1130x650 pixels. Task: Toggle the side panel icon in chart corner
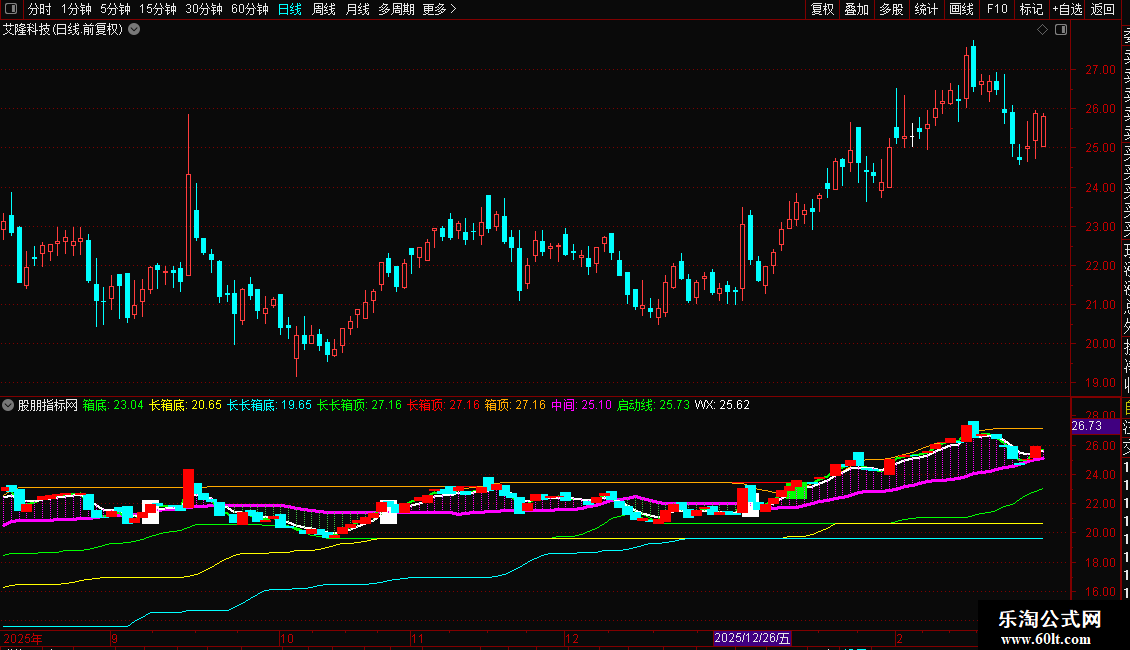pos(1061,30)
